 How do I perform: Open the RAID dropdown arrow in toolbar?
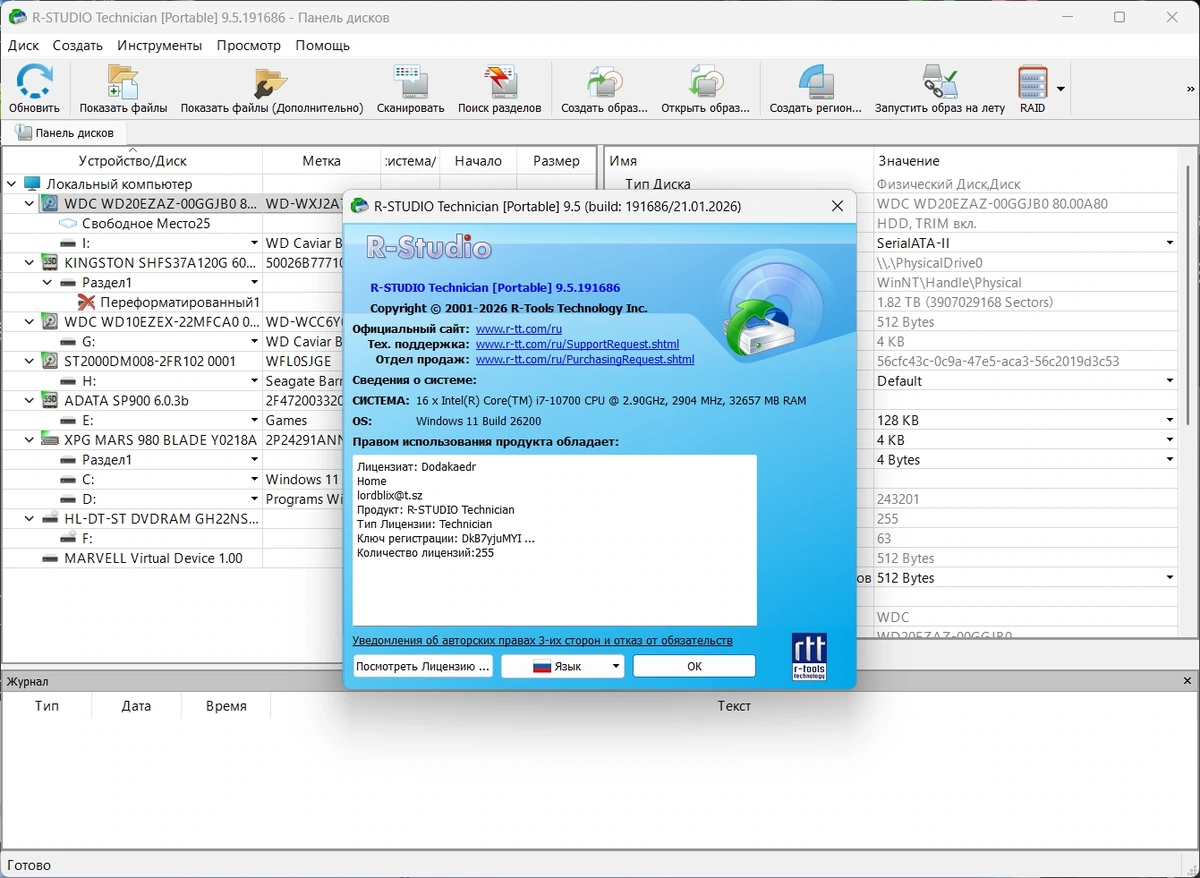click(1061, 89)
